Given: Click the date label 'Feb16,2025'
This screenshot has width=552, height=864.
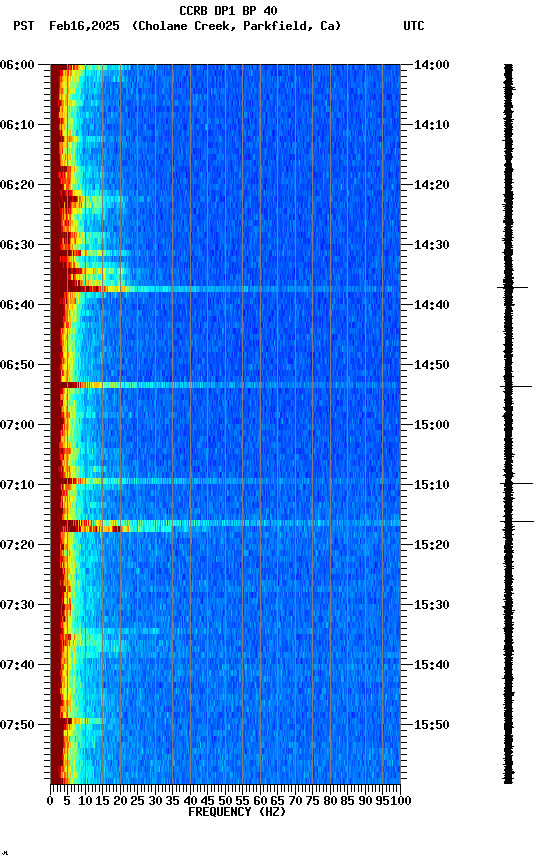Looking at the screenshot, I should pyautogui.click(x=84, y=26).
